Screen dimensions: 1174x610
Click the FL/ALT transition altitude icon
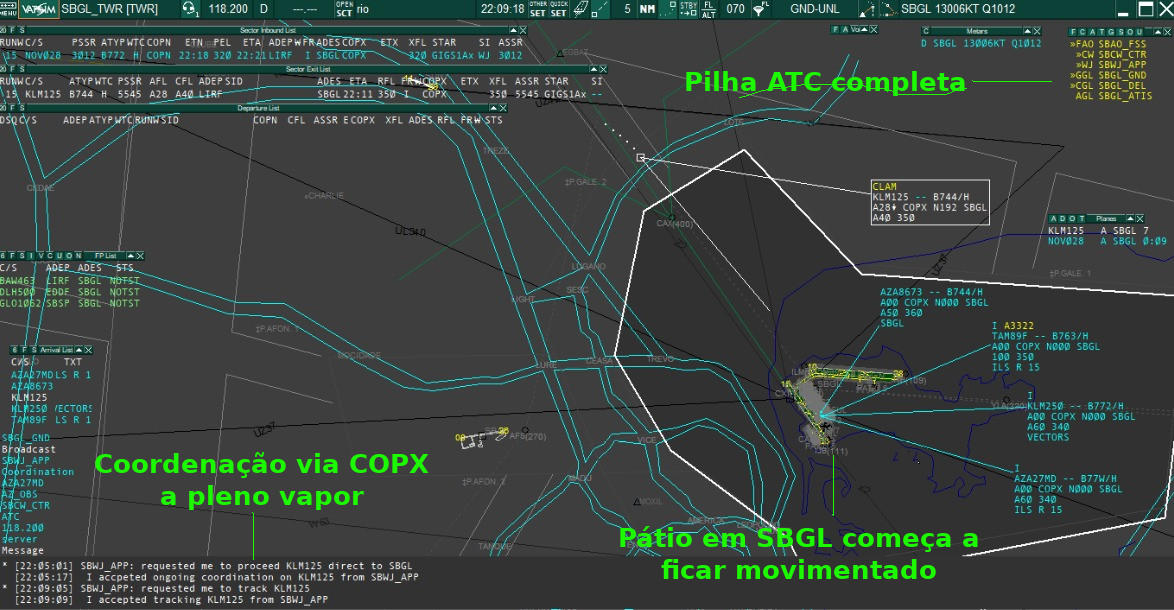(709, 9)
